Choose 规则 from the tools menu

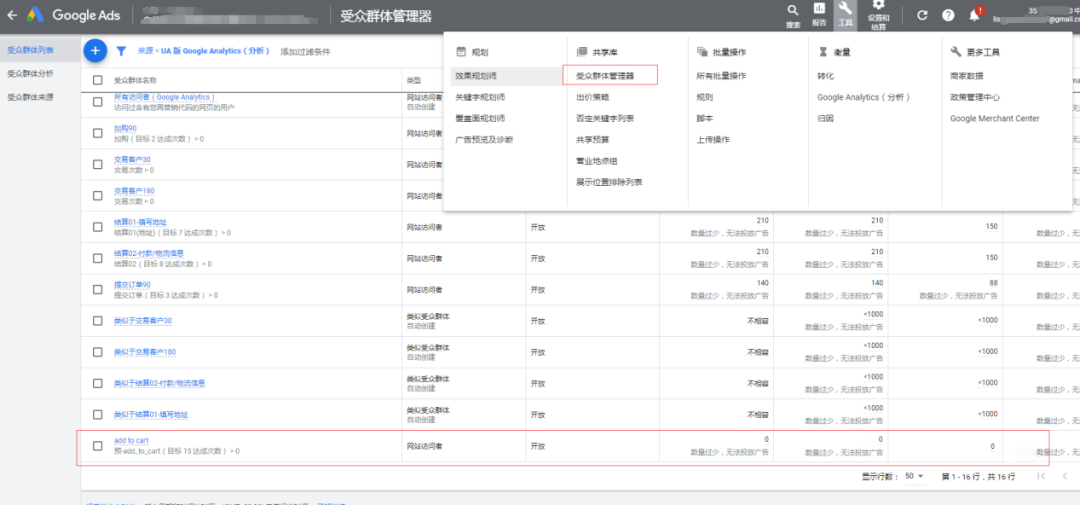[705, 97]
